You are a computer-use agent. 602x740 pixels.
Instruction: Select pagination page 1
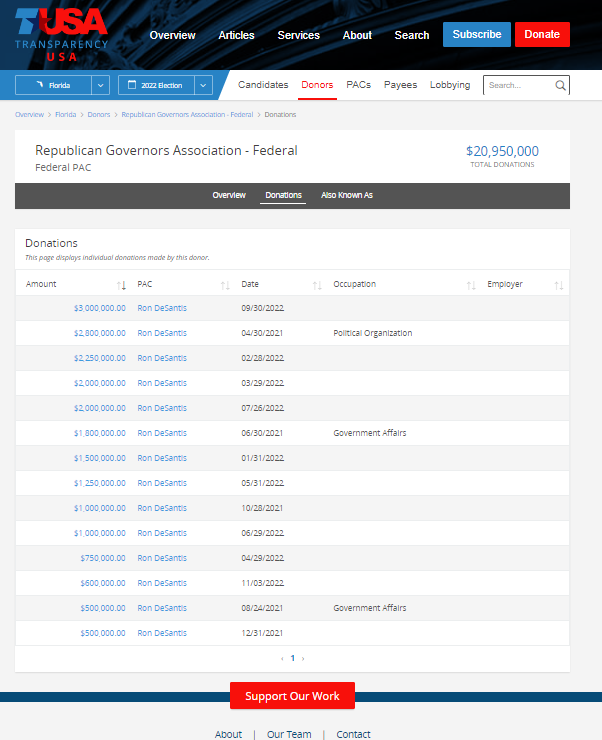point(293,658)
